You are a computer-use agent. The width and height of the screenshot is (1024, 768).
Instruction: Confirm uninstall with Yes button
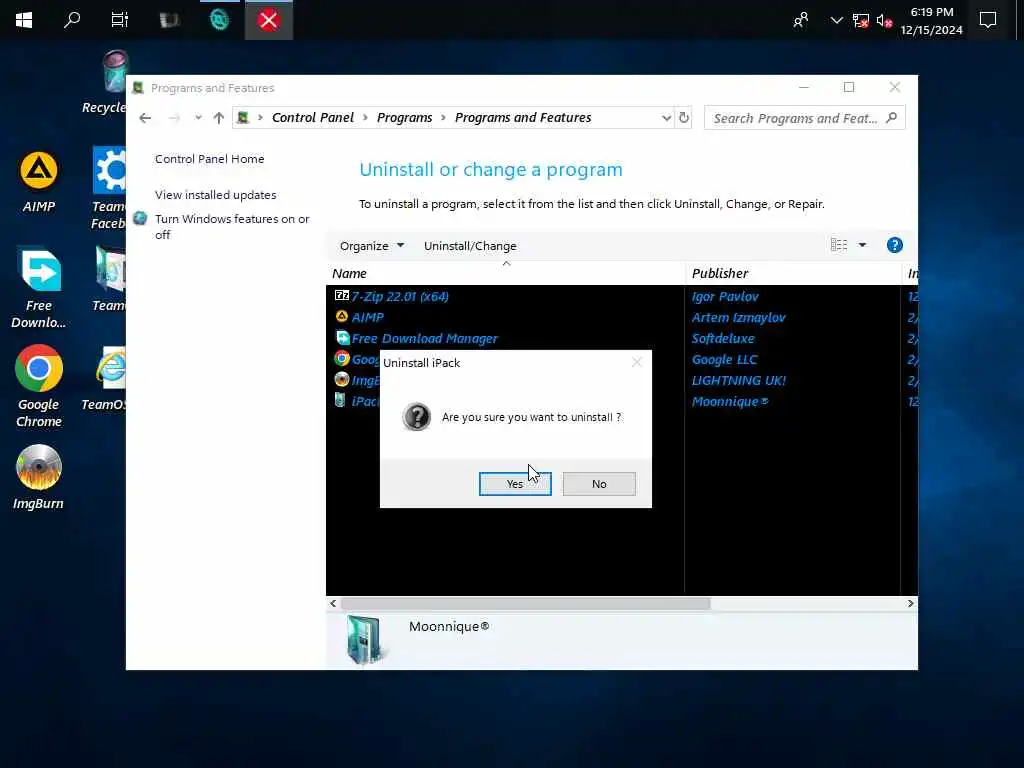(515, 484)
